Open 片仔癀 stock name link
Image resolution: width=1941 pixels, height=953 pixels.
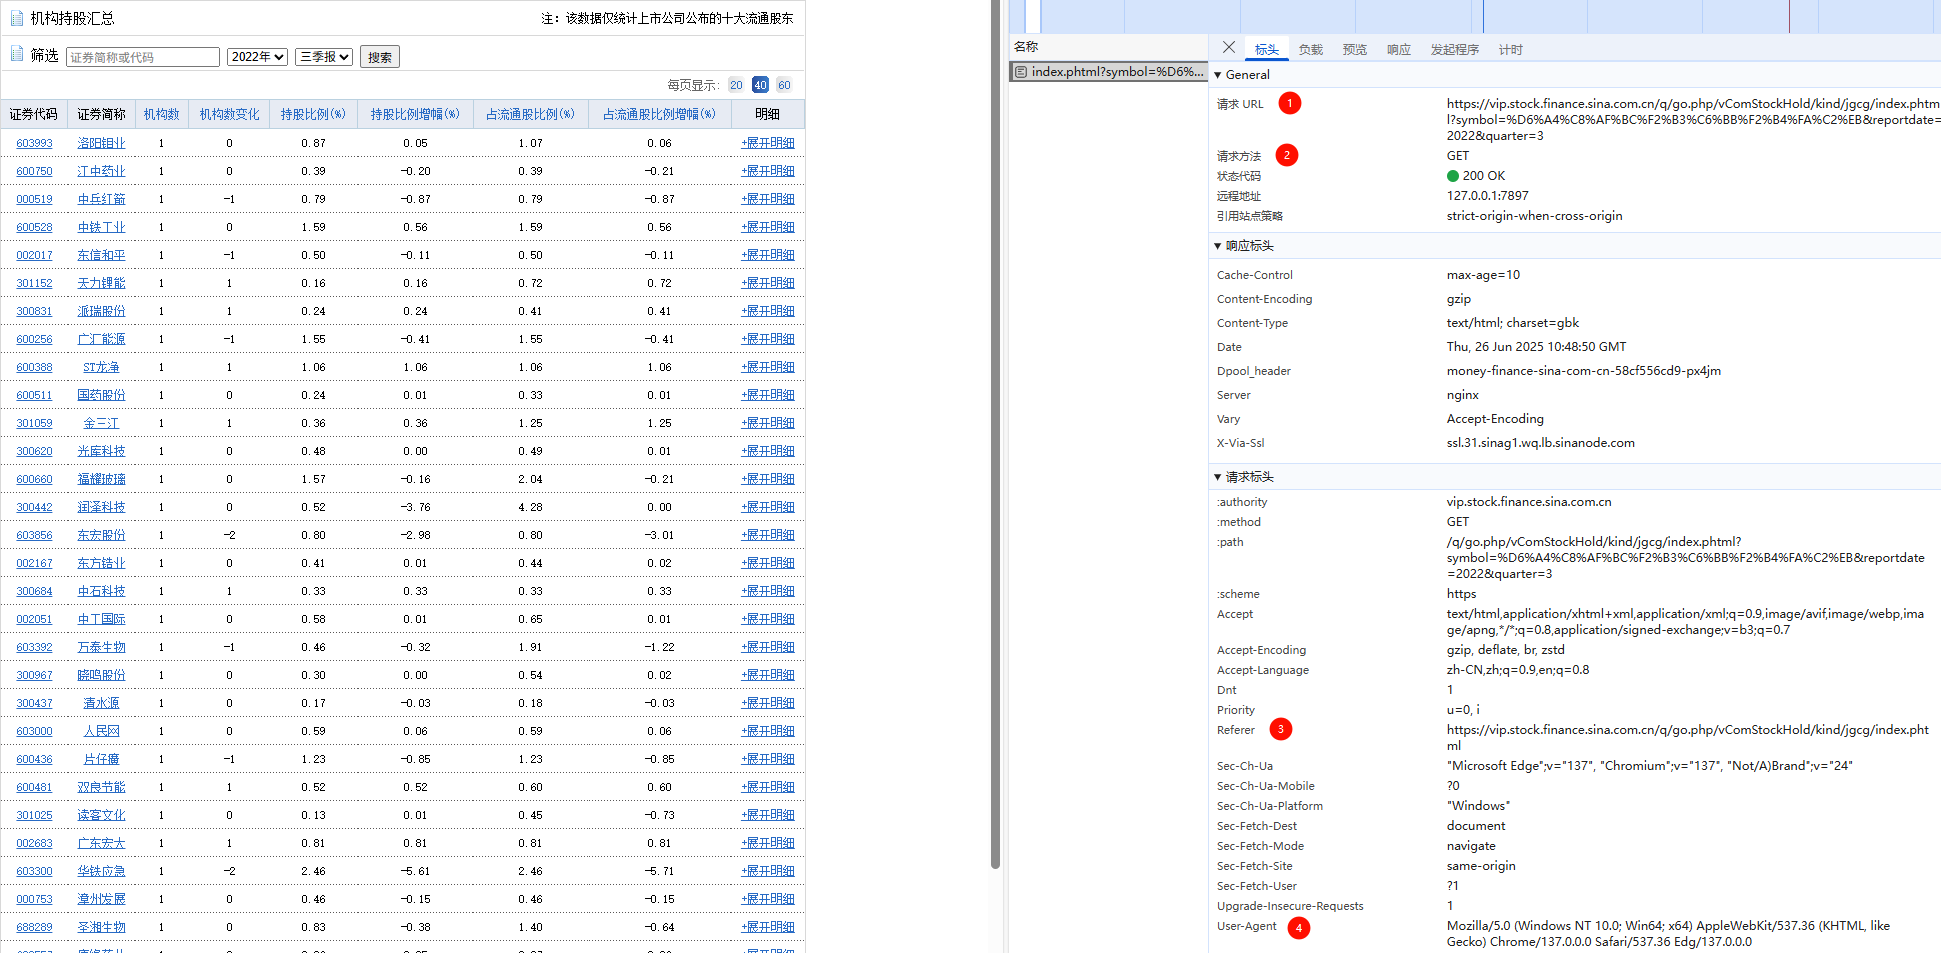102,759
